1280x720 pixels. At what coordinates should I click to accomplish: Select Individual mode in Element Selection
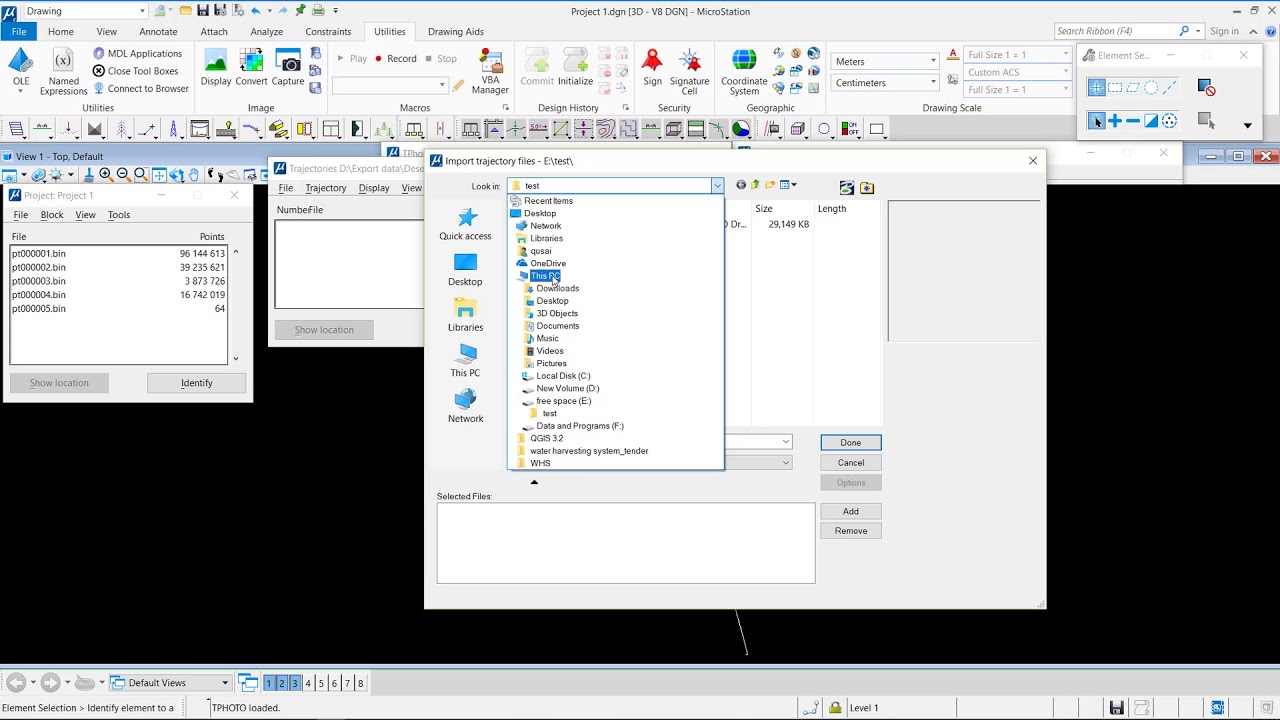tap(1097, 88)
